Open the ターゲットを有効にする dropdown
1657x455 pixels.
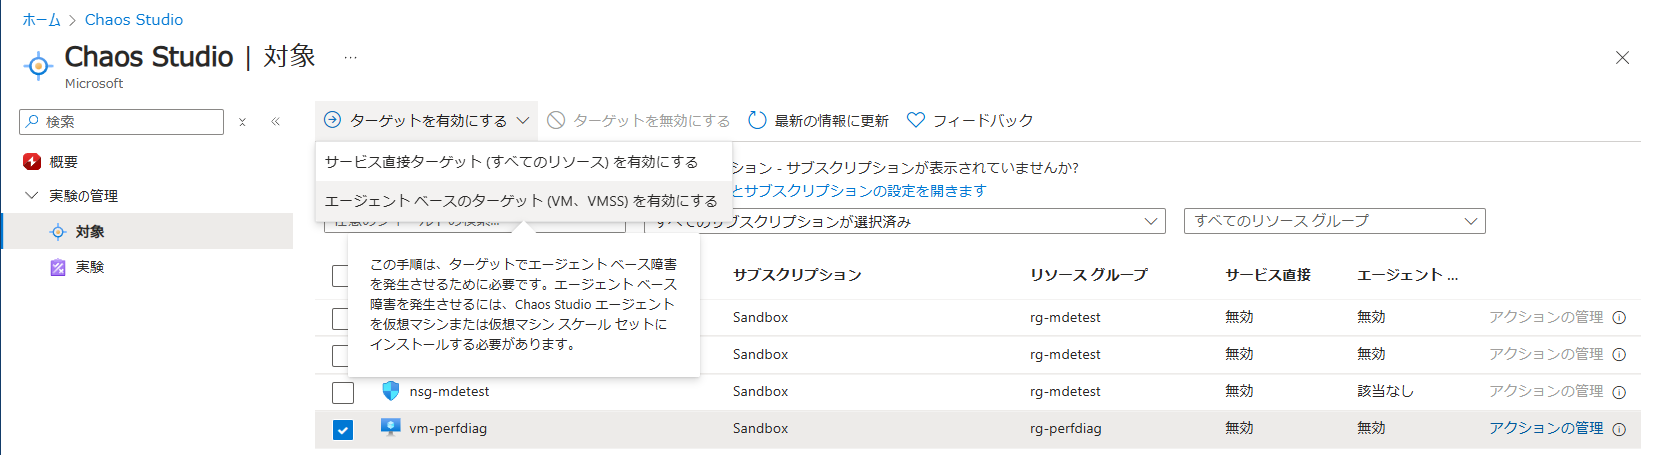(x=427, y=121)
